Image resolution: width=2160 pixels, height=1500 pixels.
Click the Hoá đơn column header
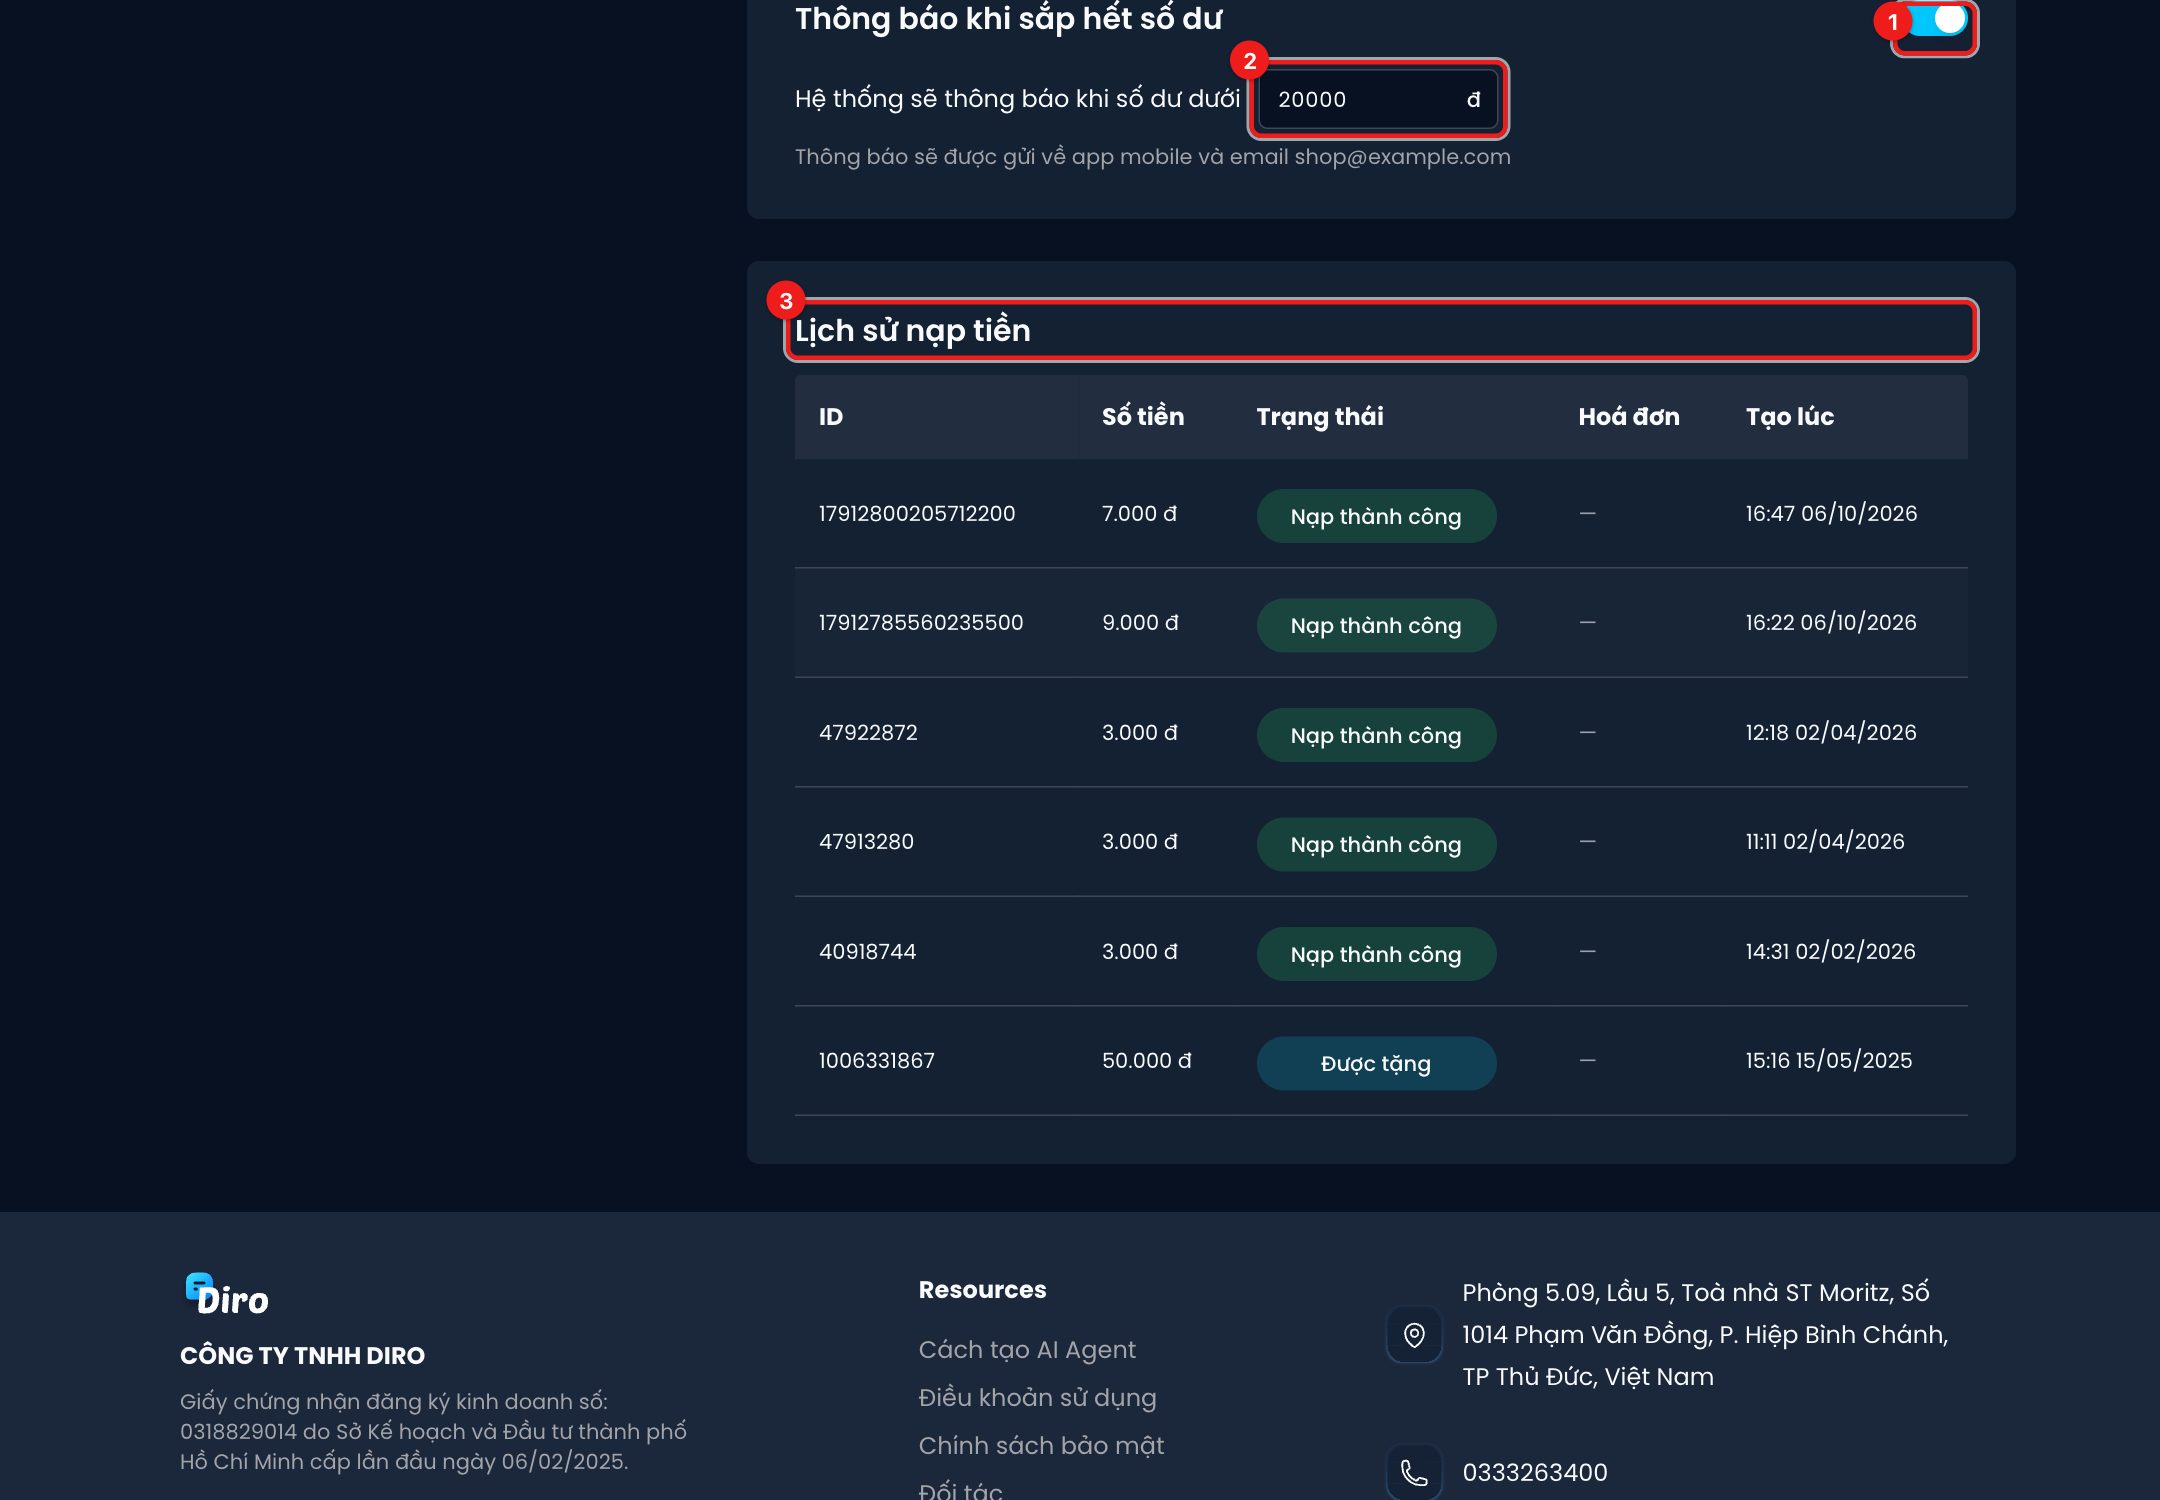pos(1629,416)
